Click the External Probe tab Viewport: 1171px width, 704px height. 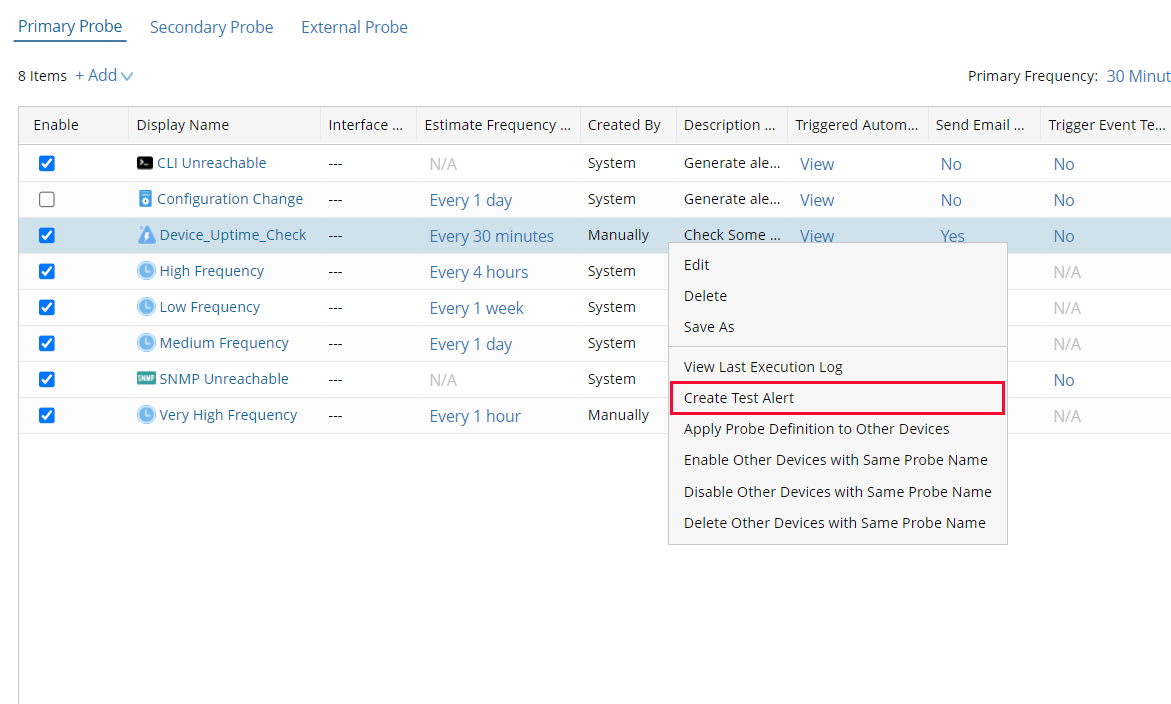(354, 27)
